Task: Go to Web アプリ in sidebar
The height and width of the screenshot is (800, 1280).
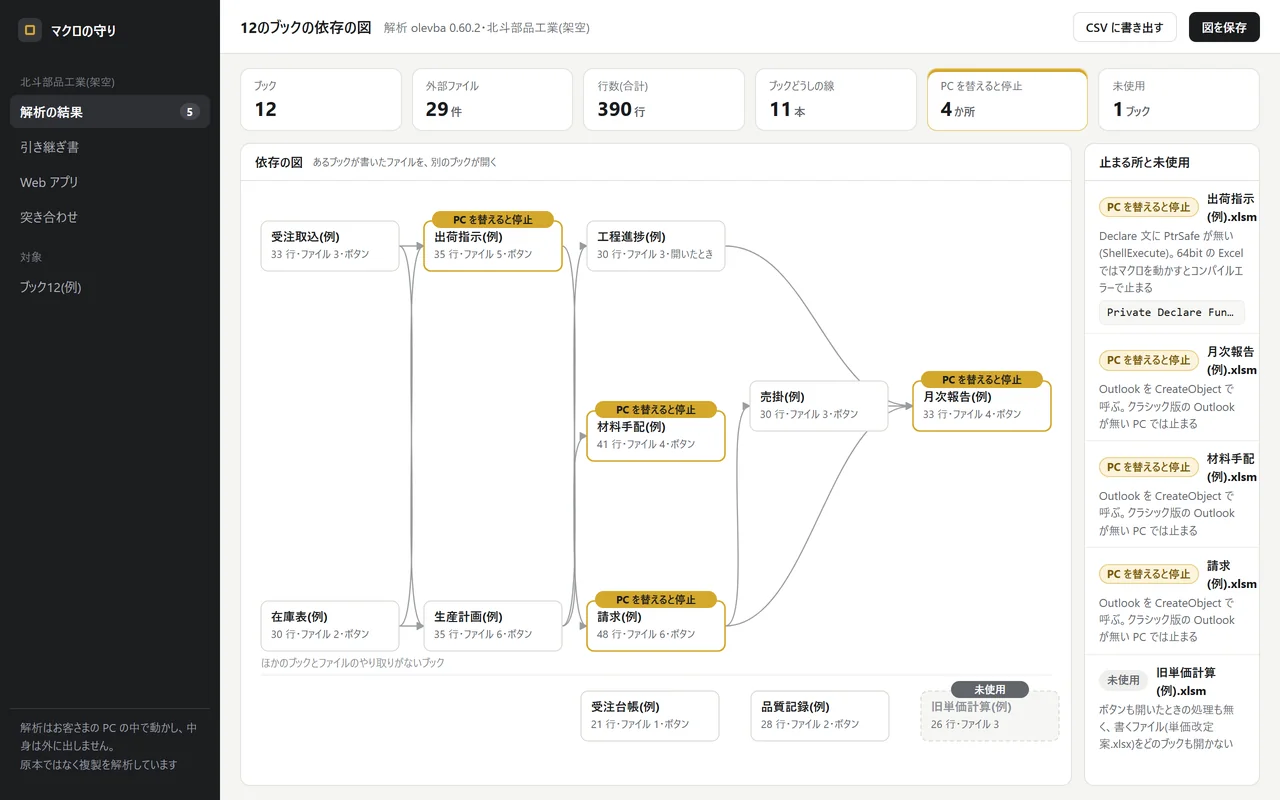Action: click(x=110, y=182)
